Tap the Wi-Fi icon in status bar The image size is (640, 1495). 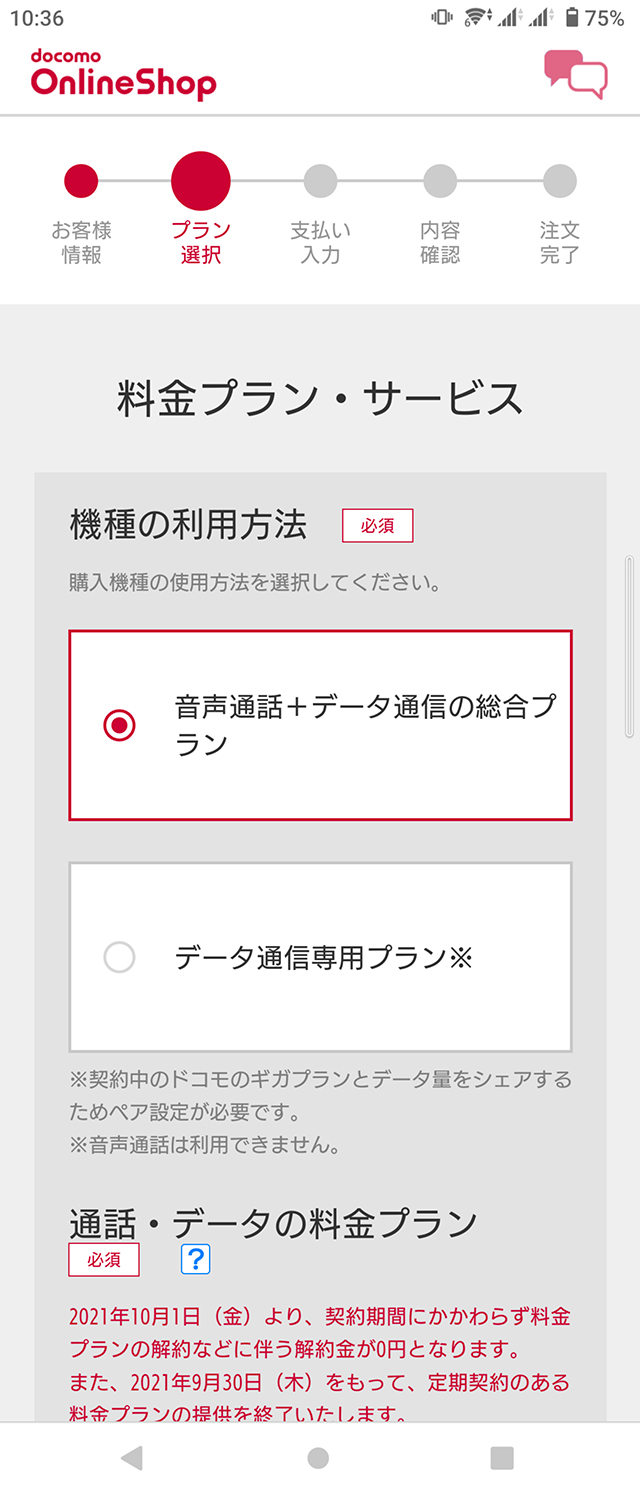pos(476,18)
